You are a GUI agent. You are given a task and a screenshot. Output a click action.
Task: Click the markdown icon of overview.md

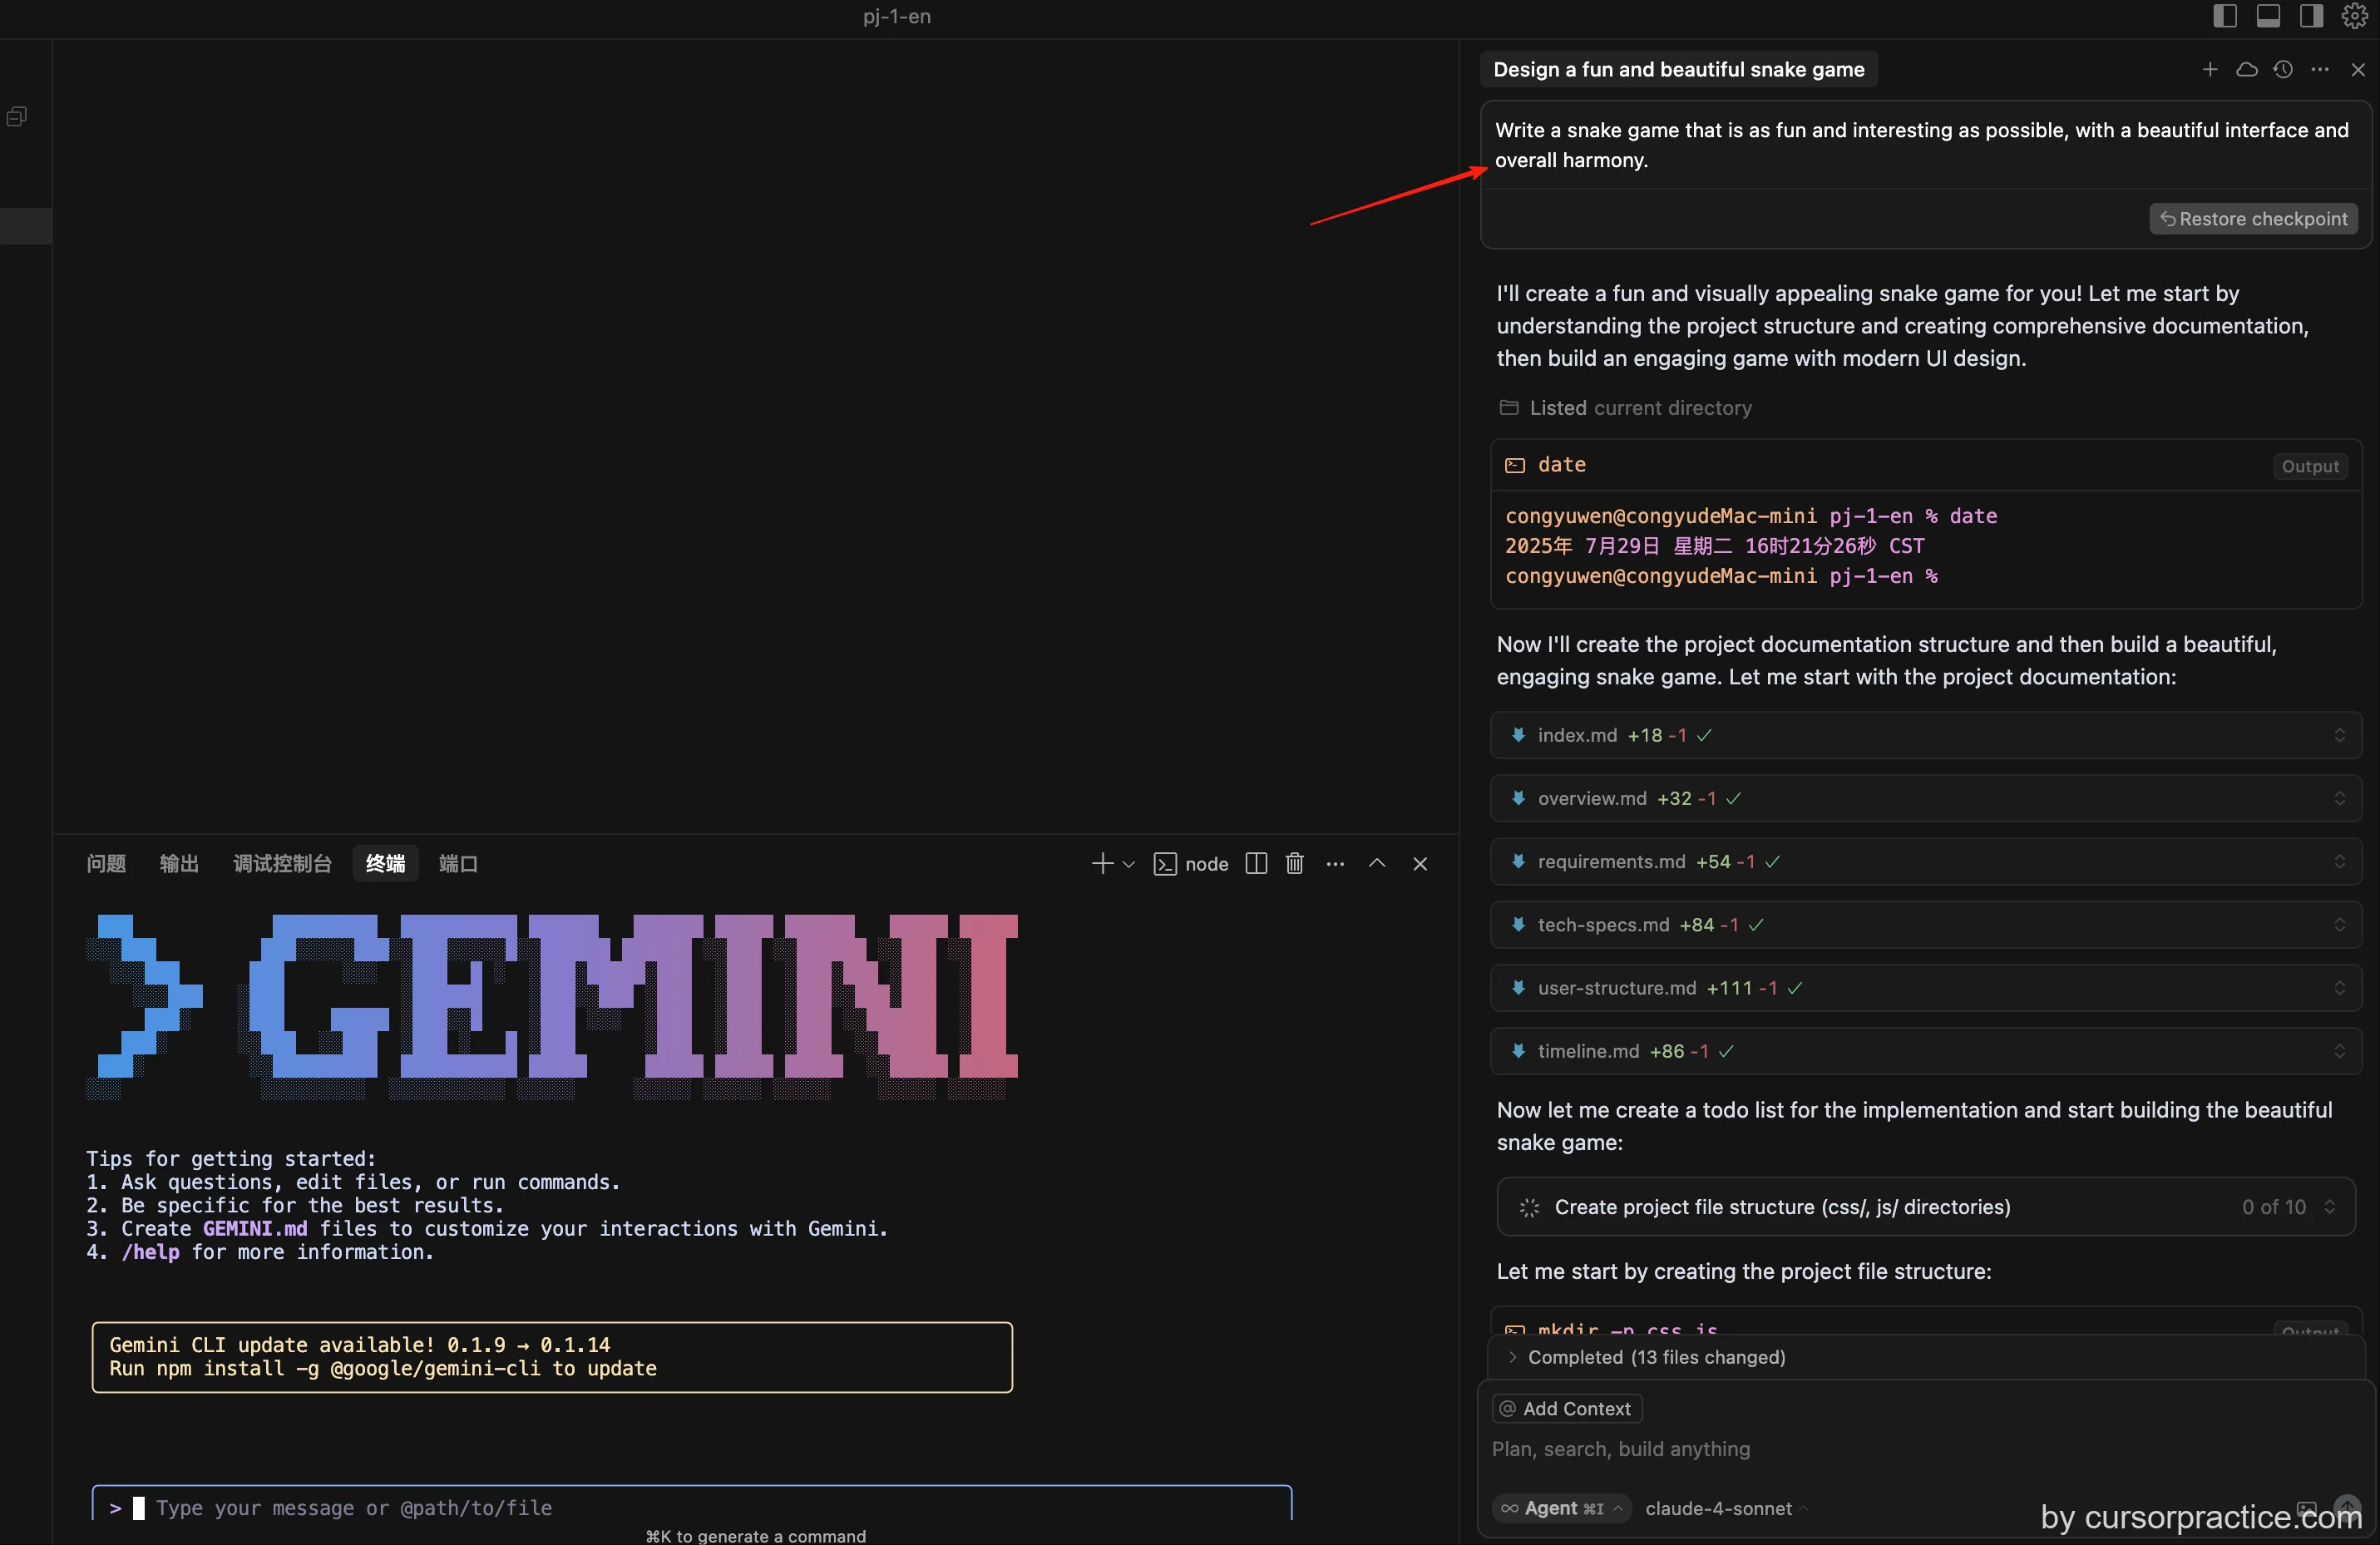pyautogui.click(x=1518, y=798)
